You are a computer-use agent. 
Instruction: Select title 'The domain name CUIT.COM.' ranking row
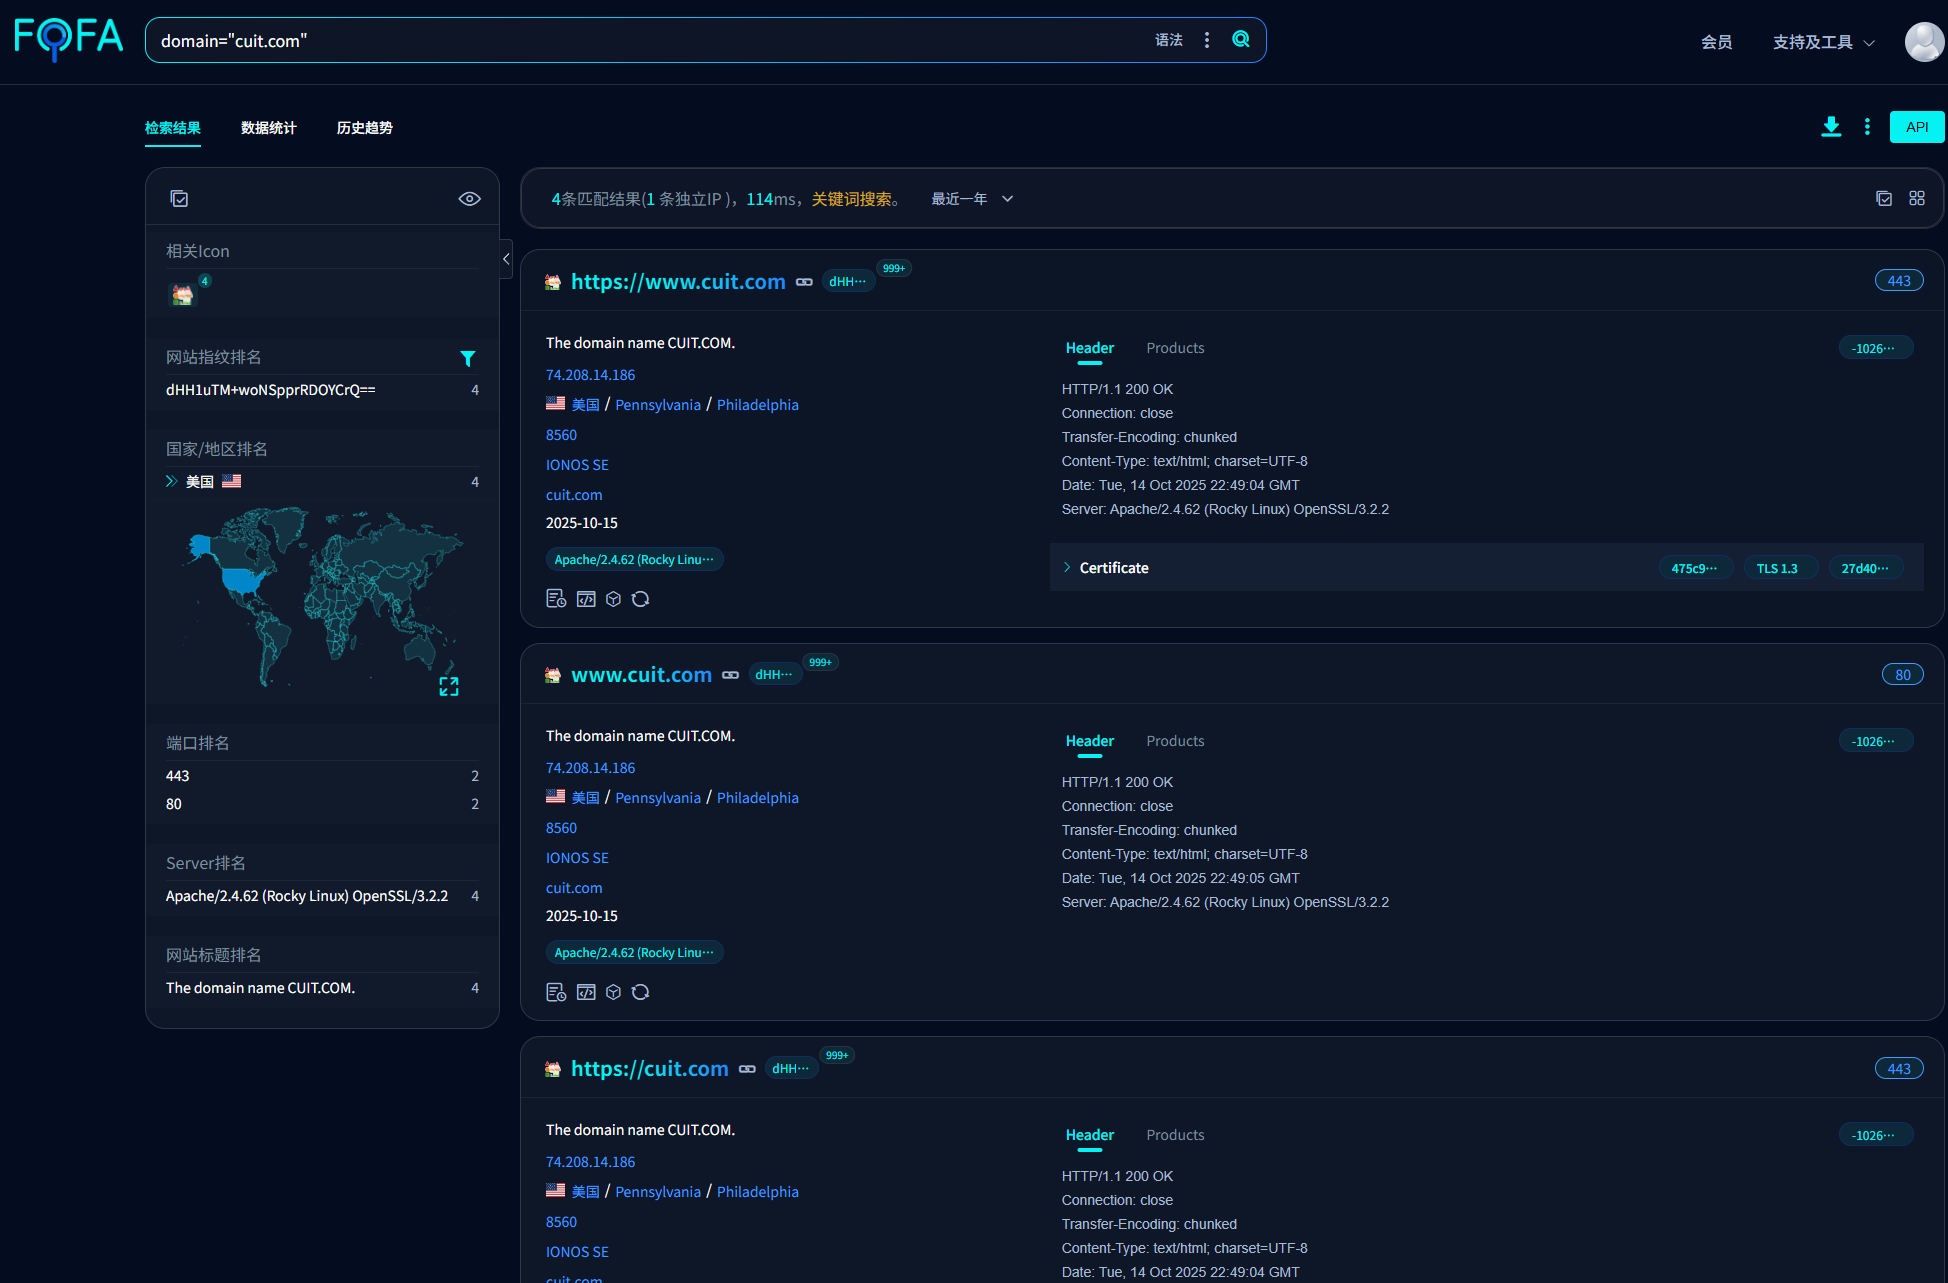pyautogui.click(x=322, y=988)
